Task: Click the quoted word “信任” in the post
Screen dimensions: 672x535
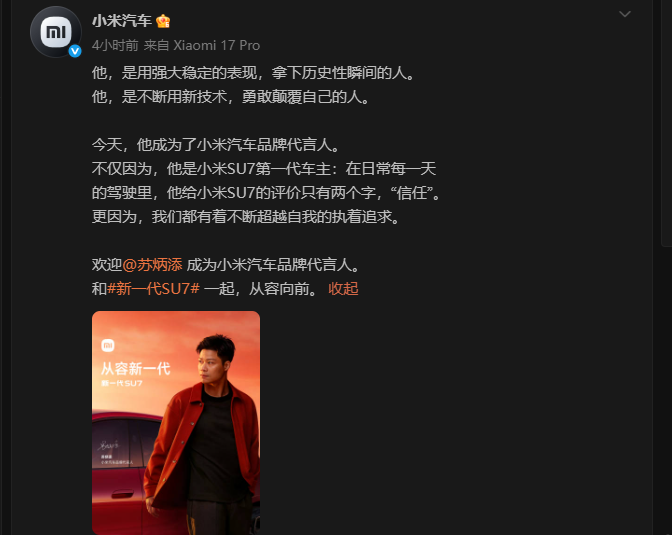Action: (x=411, y=192)
